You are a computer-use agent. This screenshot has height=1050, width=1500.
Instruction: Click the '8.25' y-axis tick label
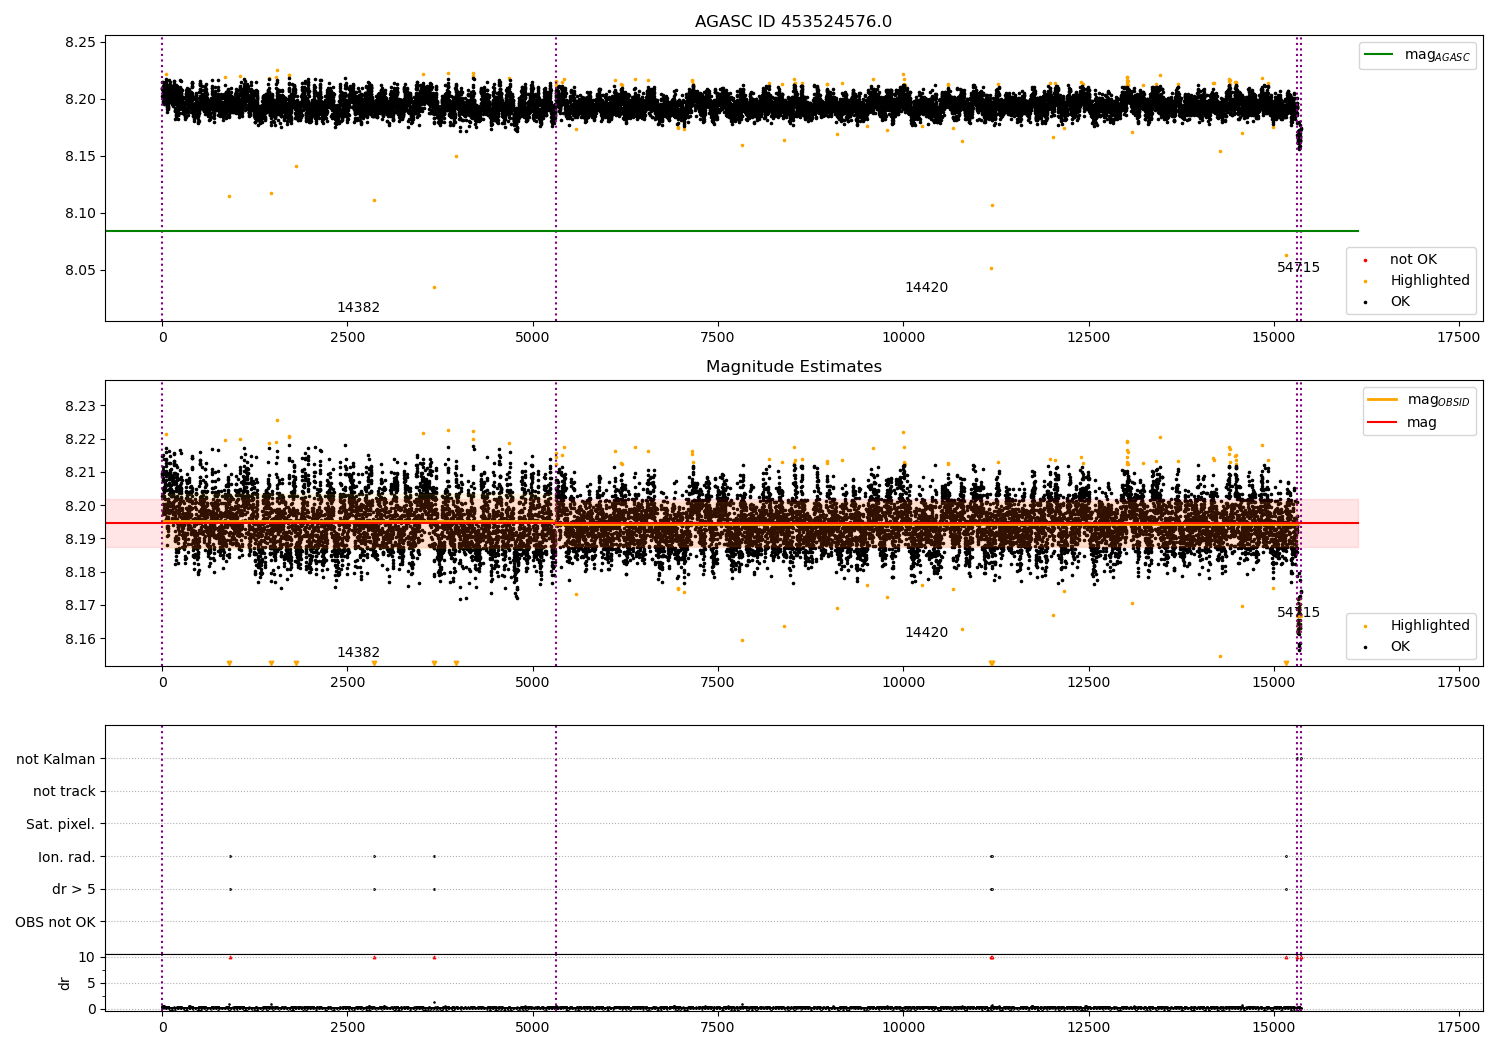(x=80, y=43)
